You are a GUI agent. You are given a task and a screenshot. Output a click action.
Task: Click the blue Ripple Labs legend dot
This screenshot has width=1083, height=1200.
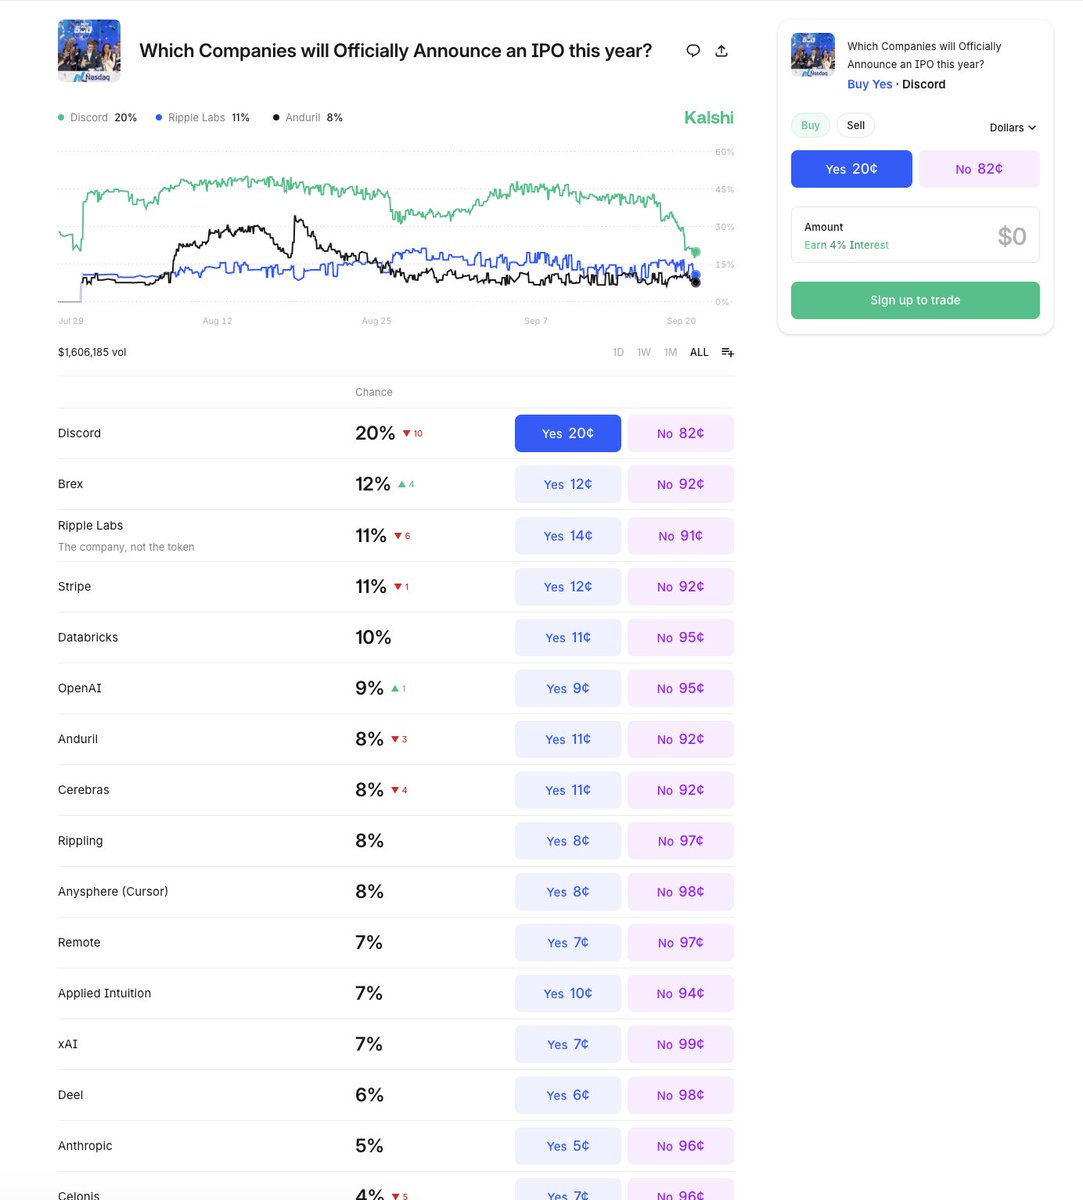159,118
